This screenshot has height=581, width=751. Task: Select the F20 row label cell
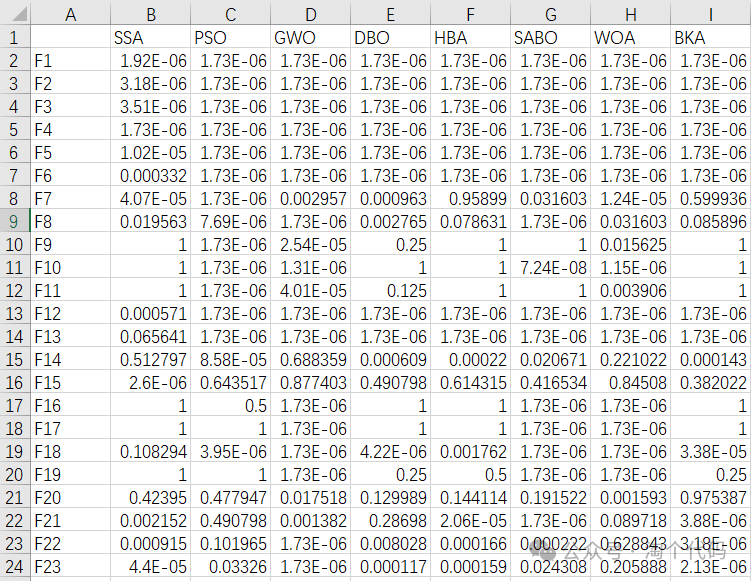[71, 497]
